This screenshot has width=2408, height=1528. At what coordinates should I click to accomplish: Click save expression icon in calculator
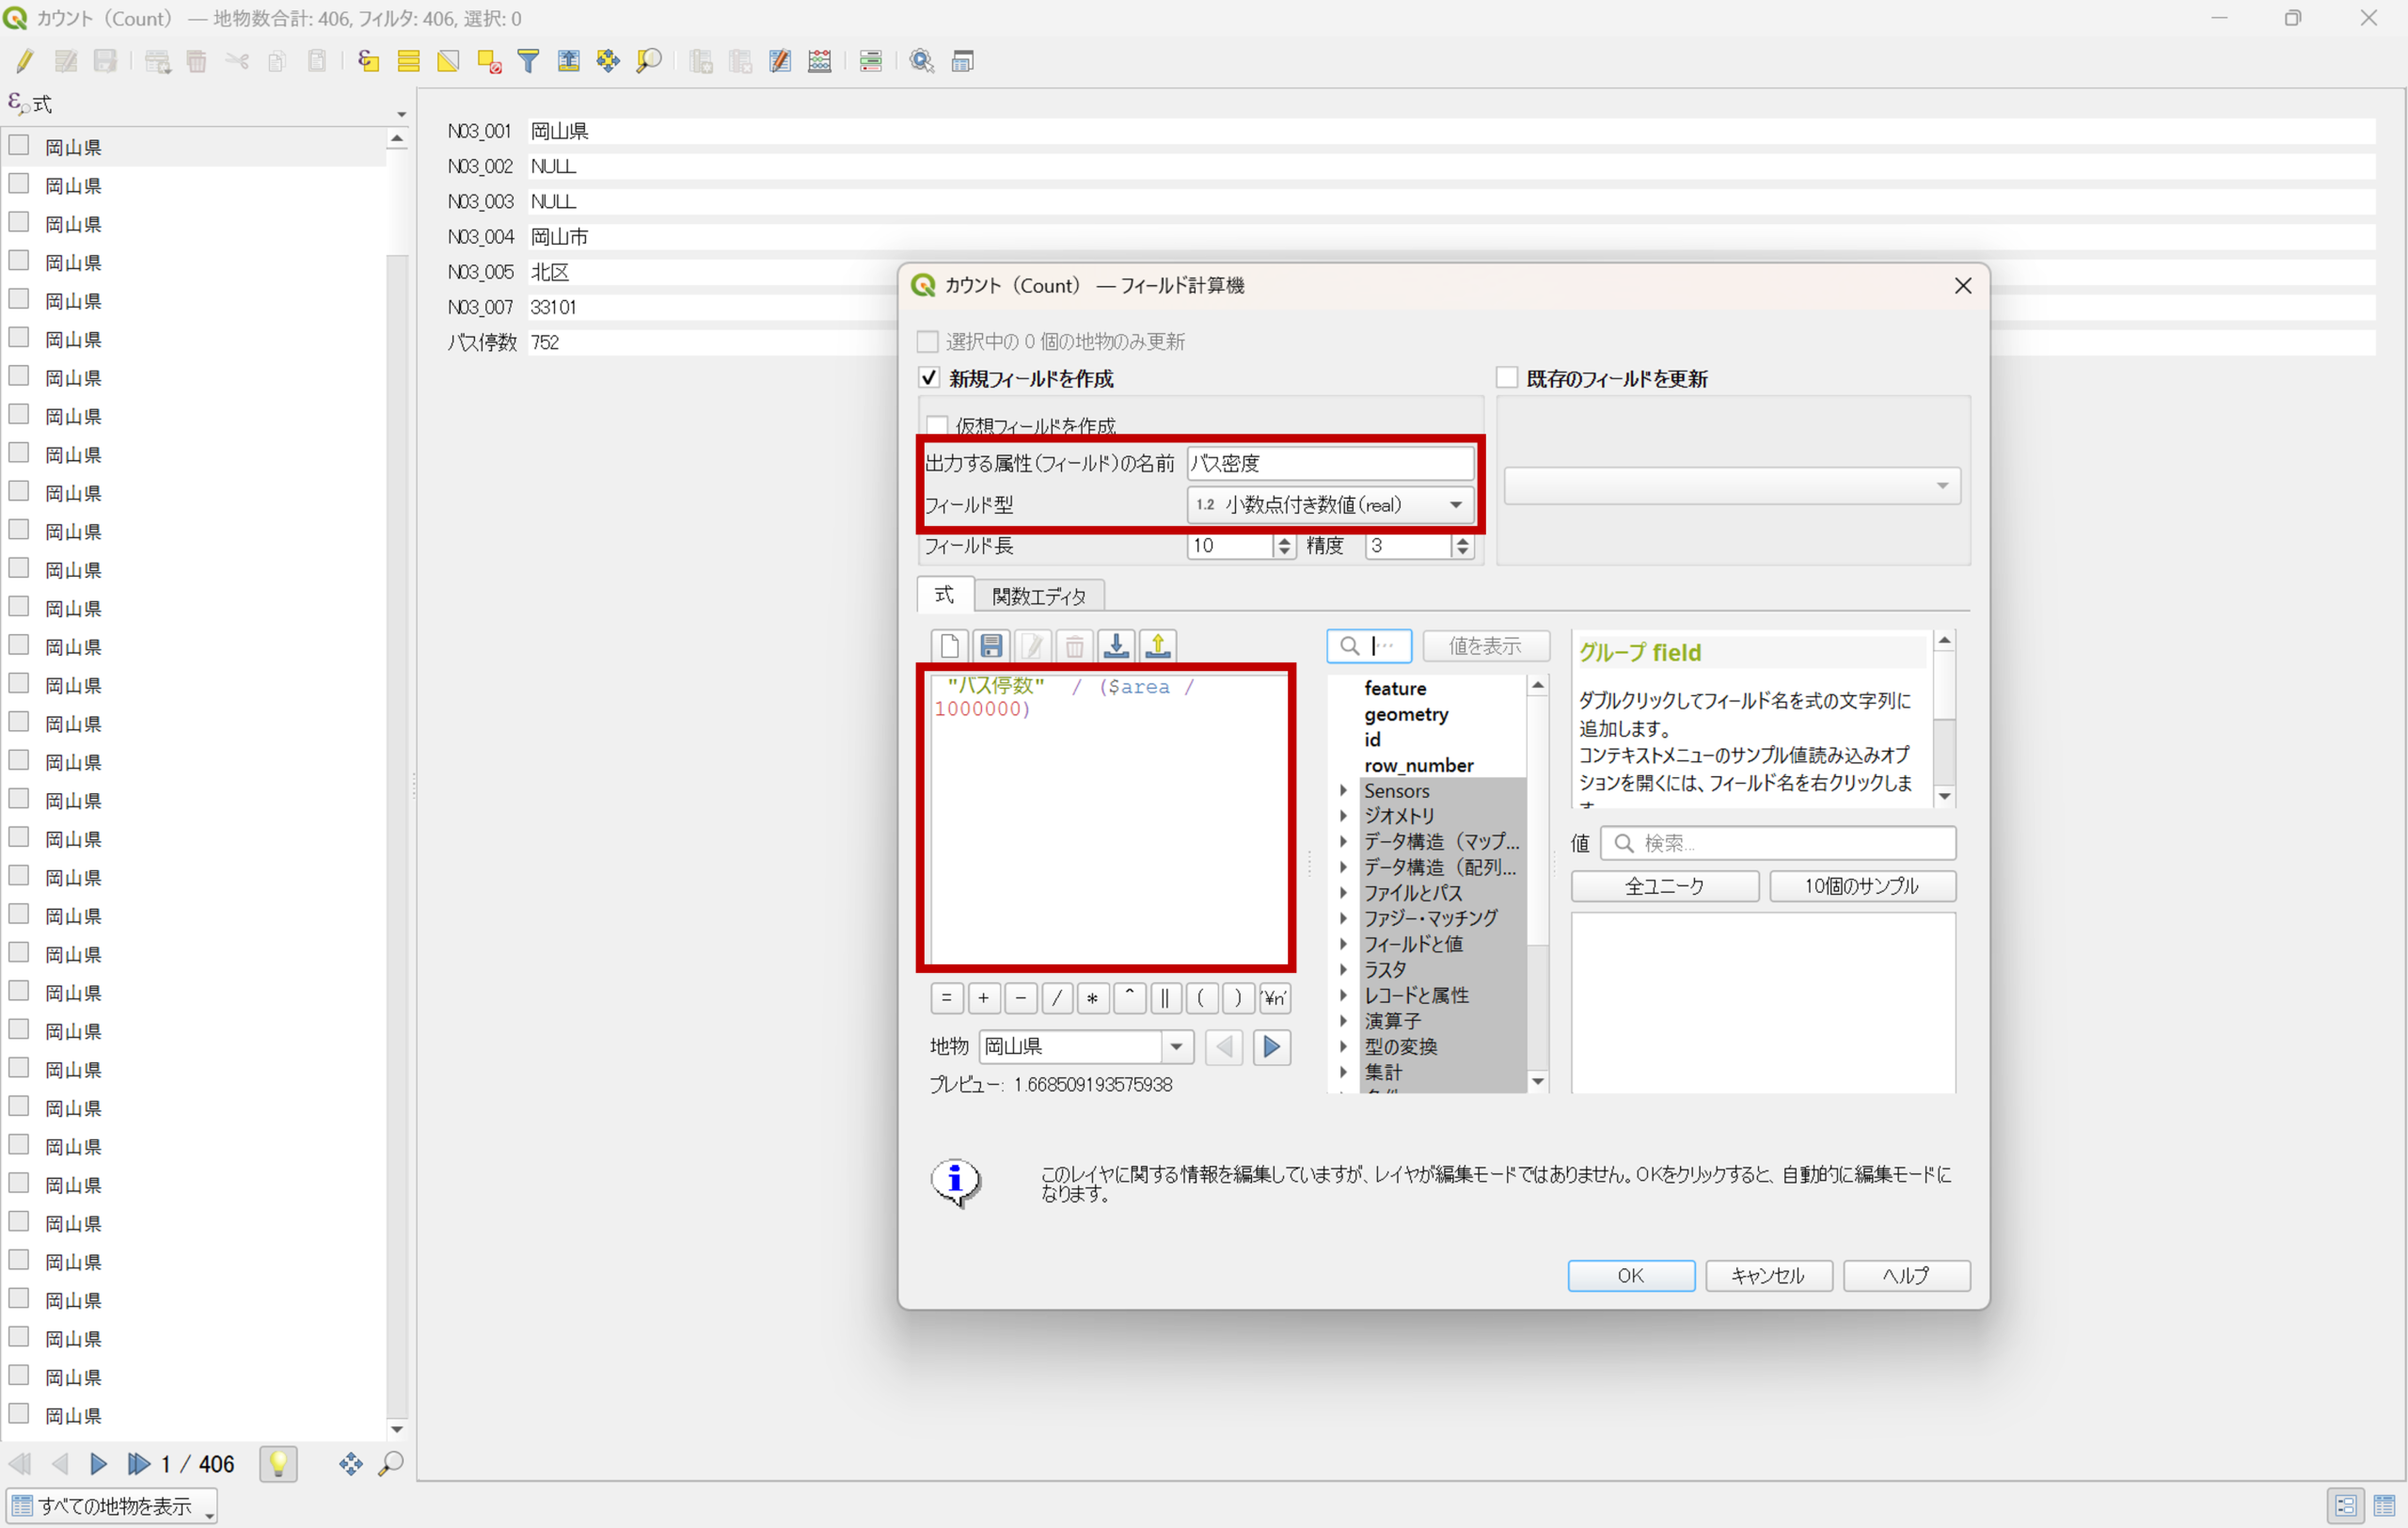coord(991,646)
